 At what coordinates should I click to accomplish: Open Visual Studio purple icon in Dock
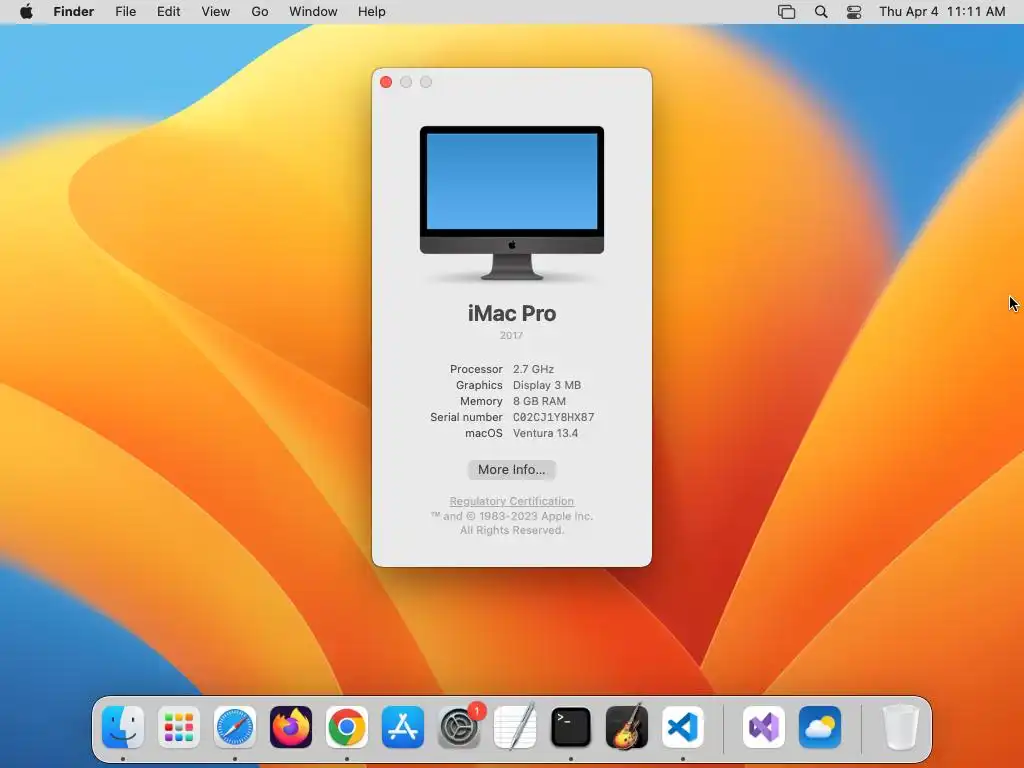click(763, 727)
